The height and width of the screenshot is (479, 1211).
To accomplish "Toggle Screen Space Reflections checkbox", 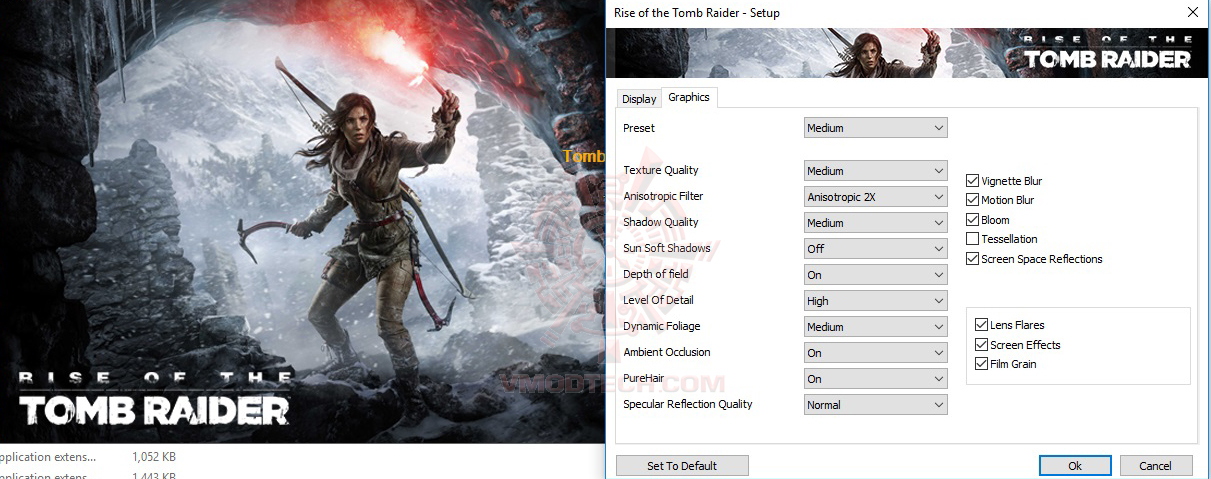I will [x=973, y=259].
